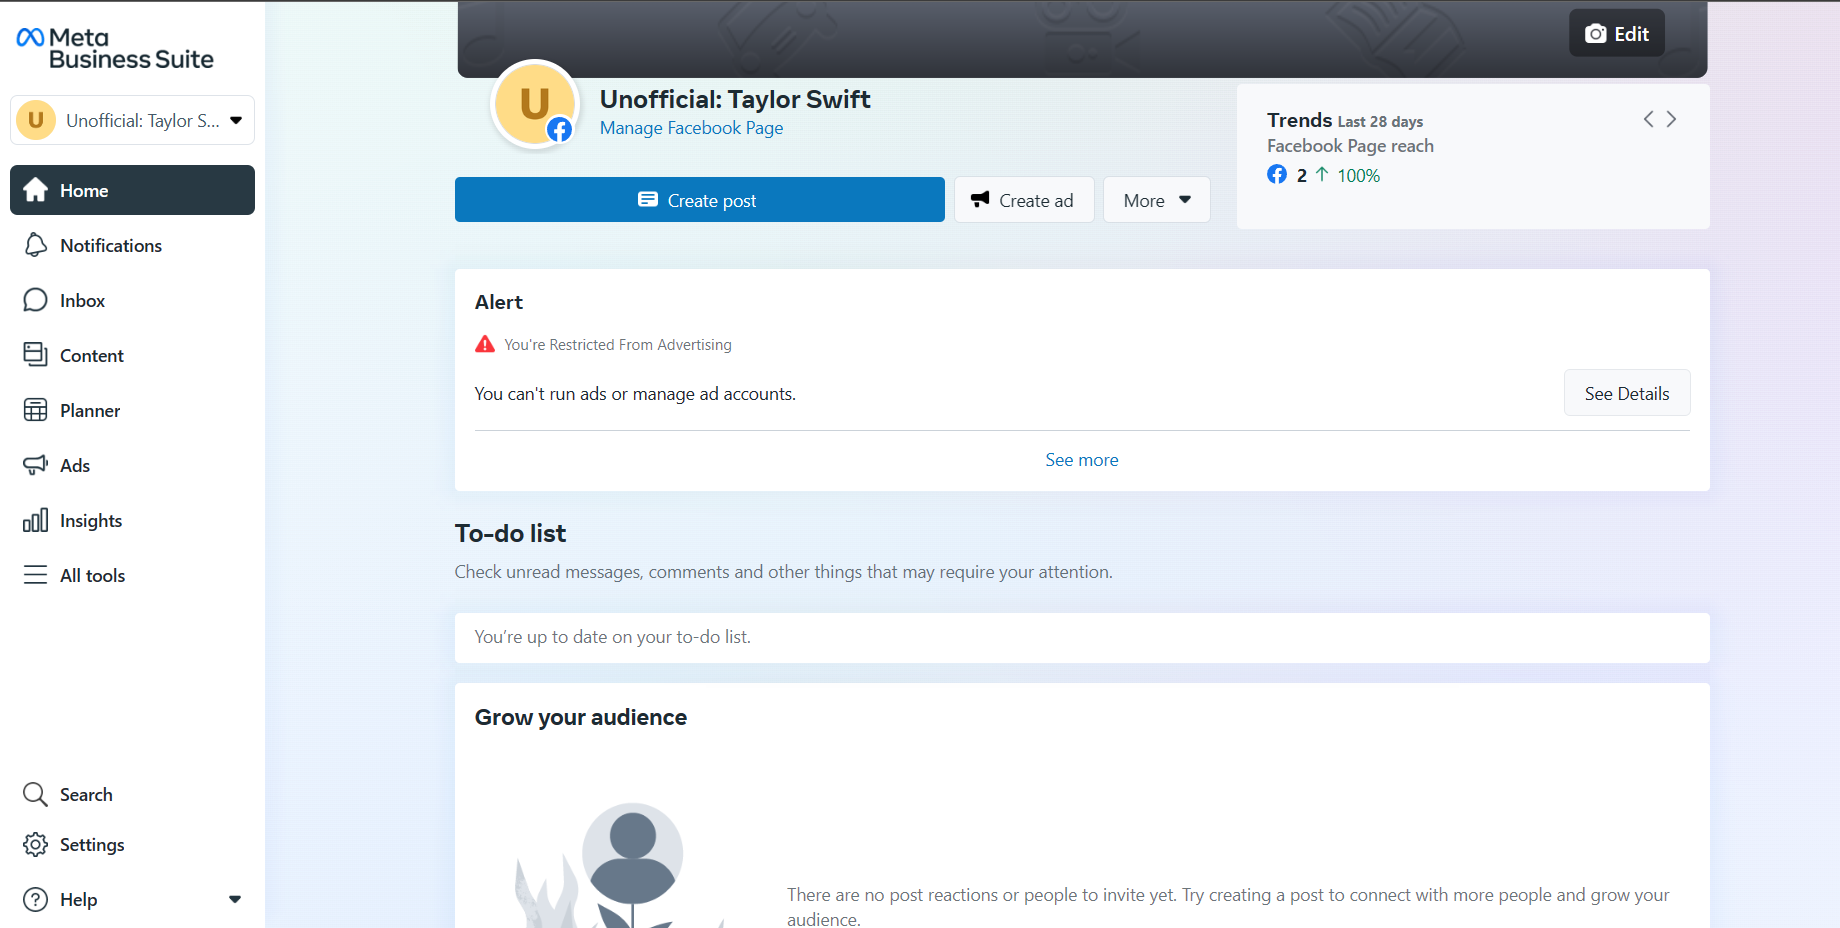
Task: Click the Grow your audience heading
Action: (581, 717)
